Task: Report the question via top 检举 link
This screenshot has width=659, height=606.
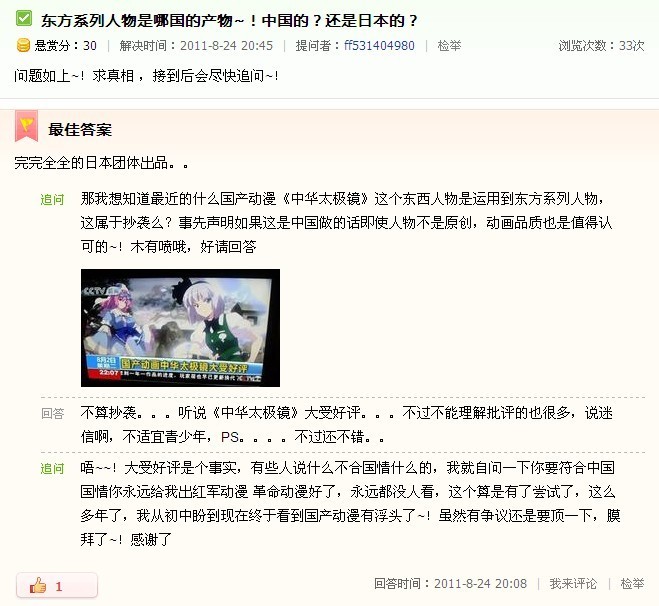Action: (x=449, y=45)
